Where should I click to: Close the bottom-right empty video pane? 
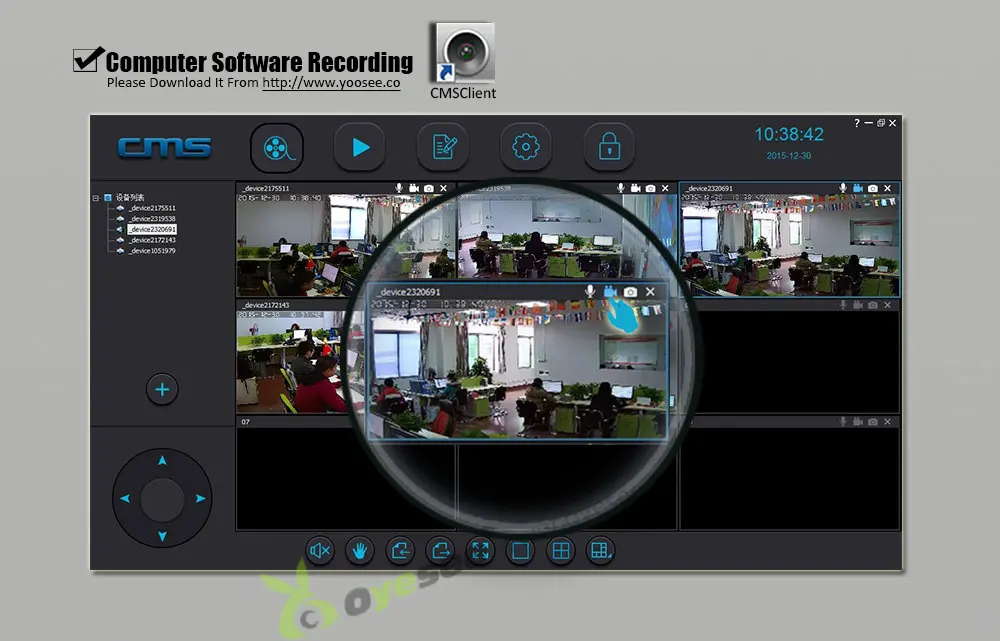tap(887, 422)
